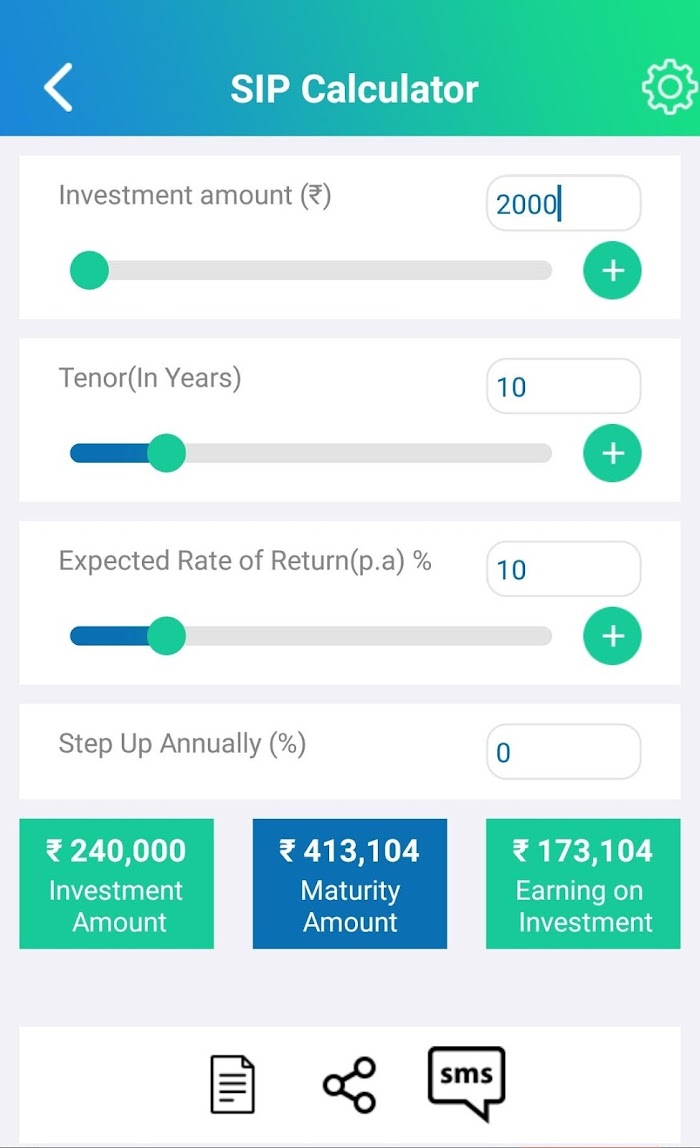Select the Maturity Amount tile
The width and height of the screenshot is (700, 1148).
(349, 884)
